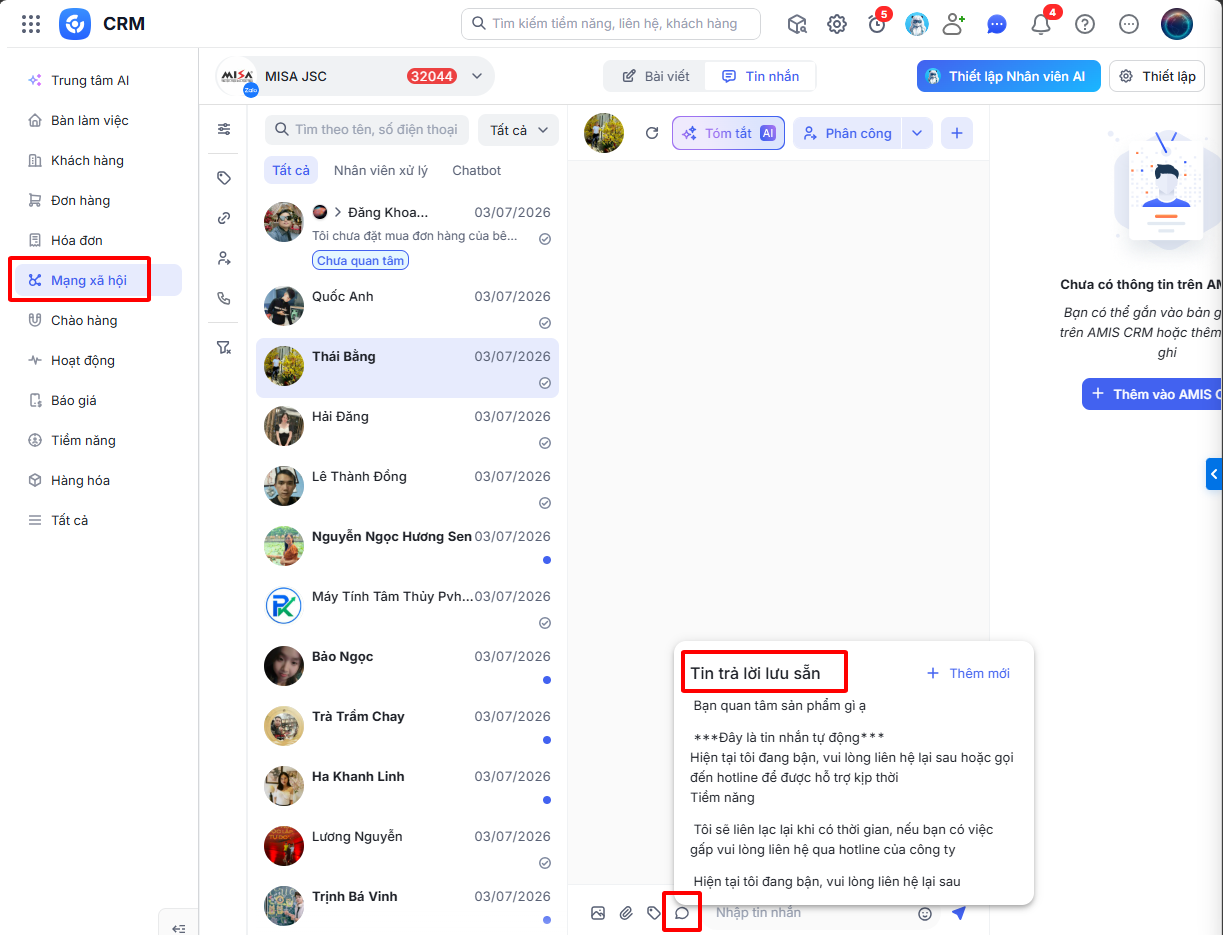Click the insert image icon
The image size is (1223, 935).
point(598,913)
